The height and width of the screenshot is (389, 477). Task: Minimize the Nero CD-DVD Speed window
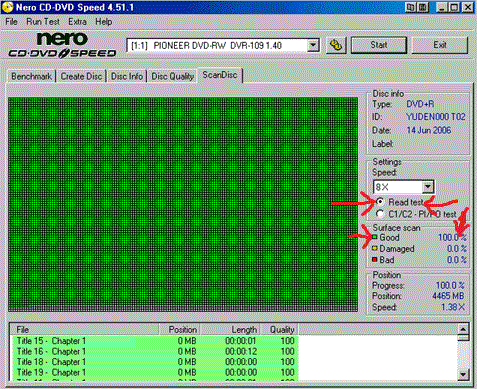tap(442, 7)
